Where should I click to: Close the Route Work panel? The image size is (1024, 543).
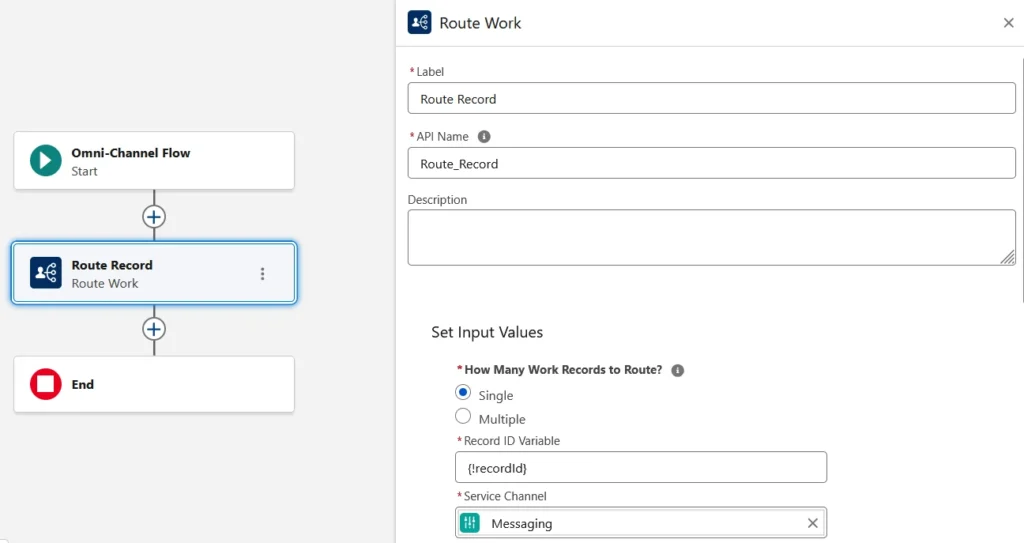click(x=1008, y=23)
